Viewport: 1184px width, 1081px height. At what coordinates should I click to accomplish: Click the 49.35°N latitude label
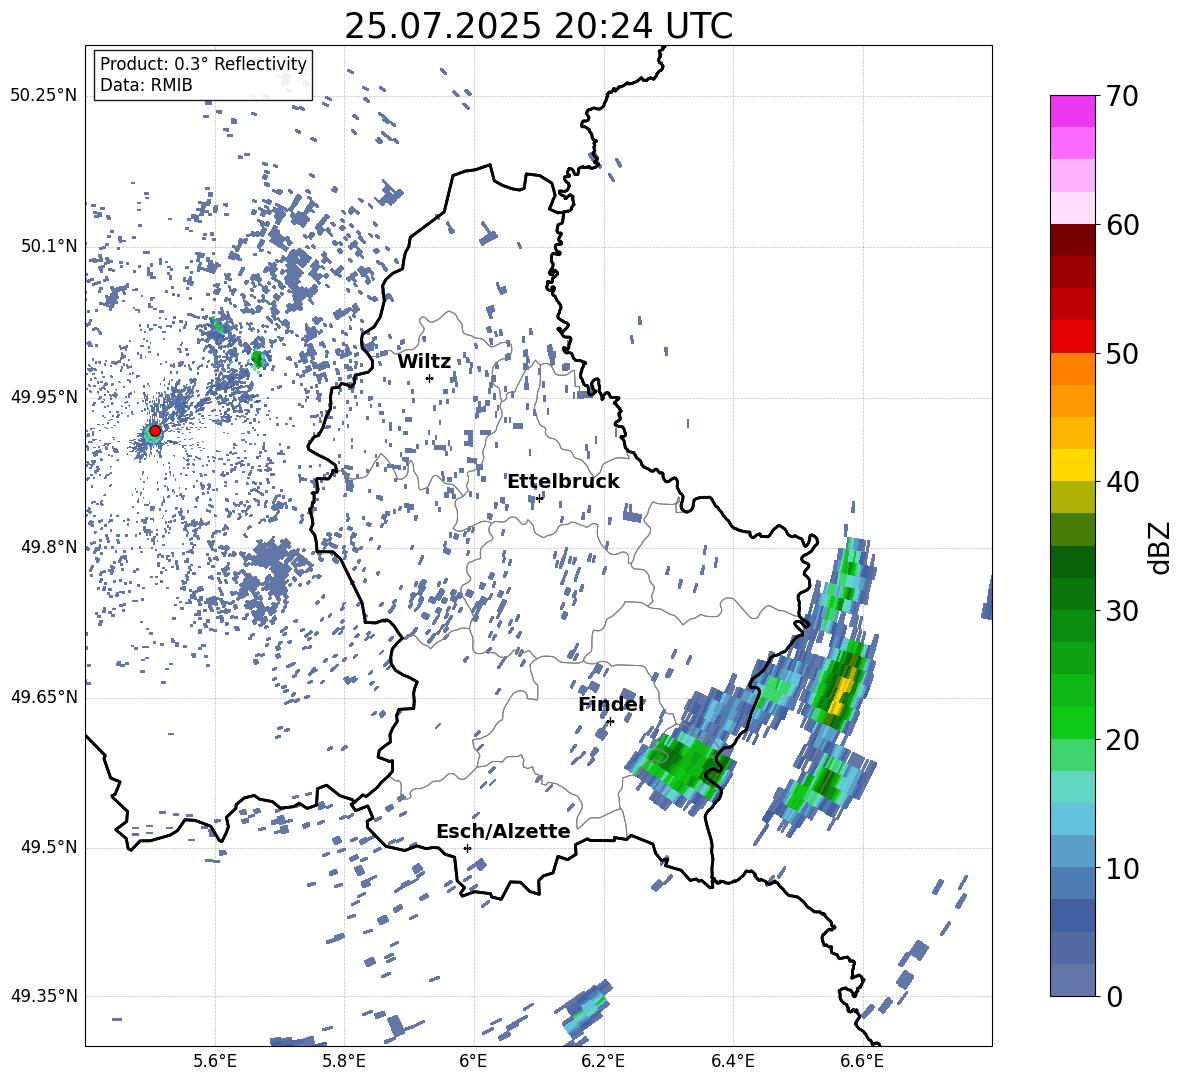(x=44, y=996)
